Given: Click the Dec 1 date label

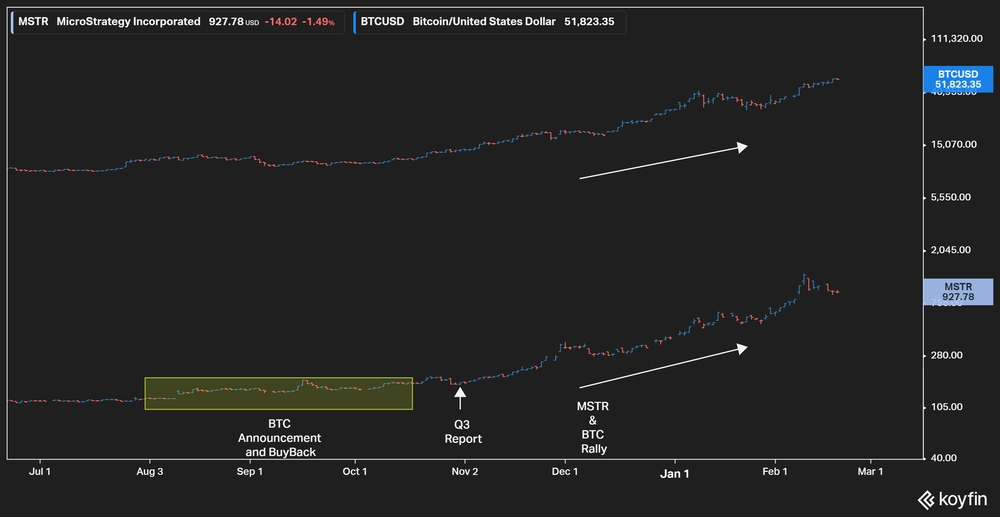Looking at the screenshot, I should coord(565,472).
